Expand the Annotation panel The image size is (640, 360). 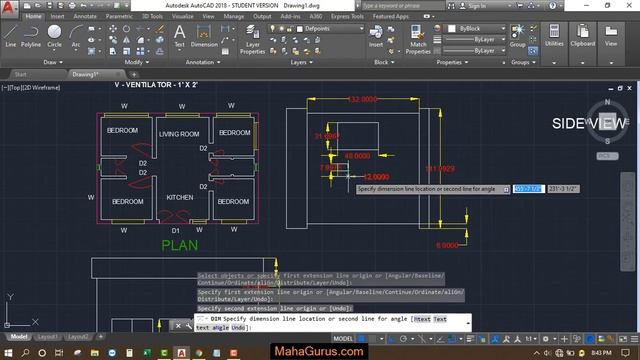[x=203, y=62]
